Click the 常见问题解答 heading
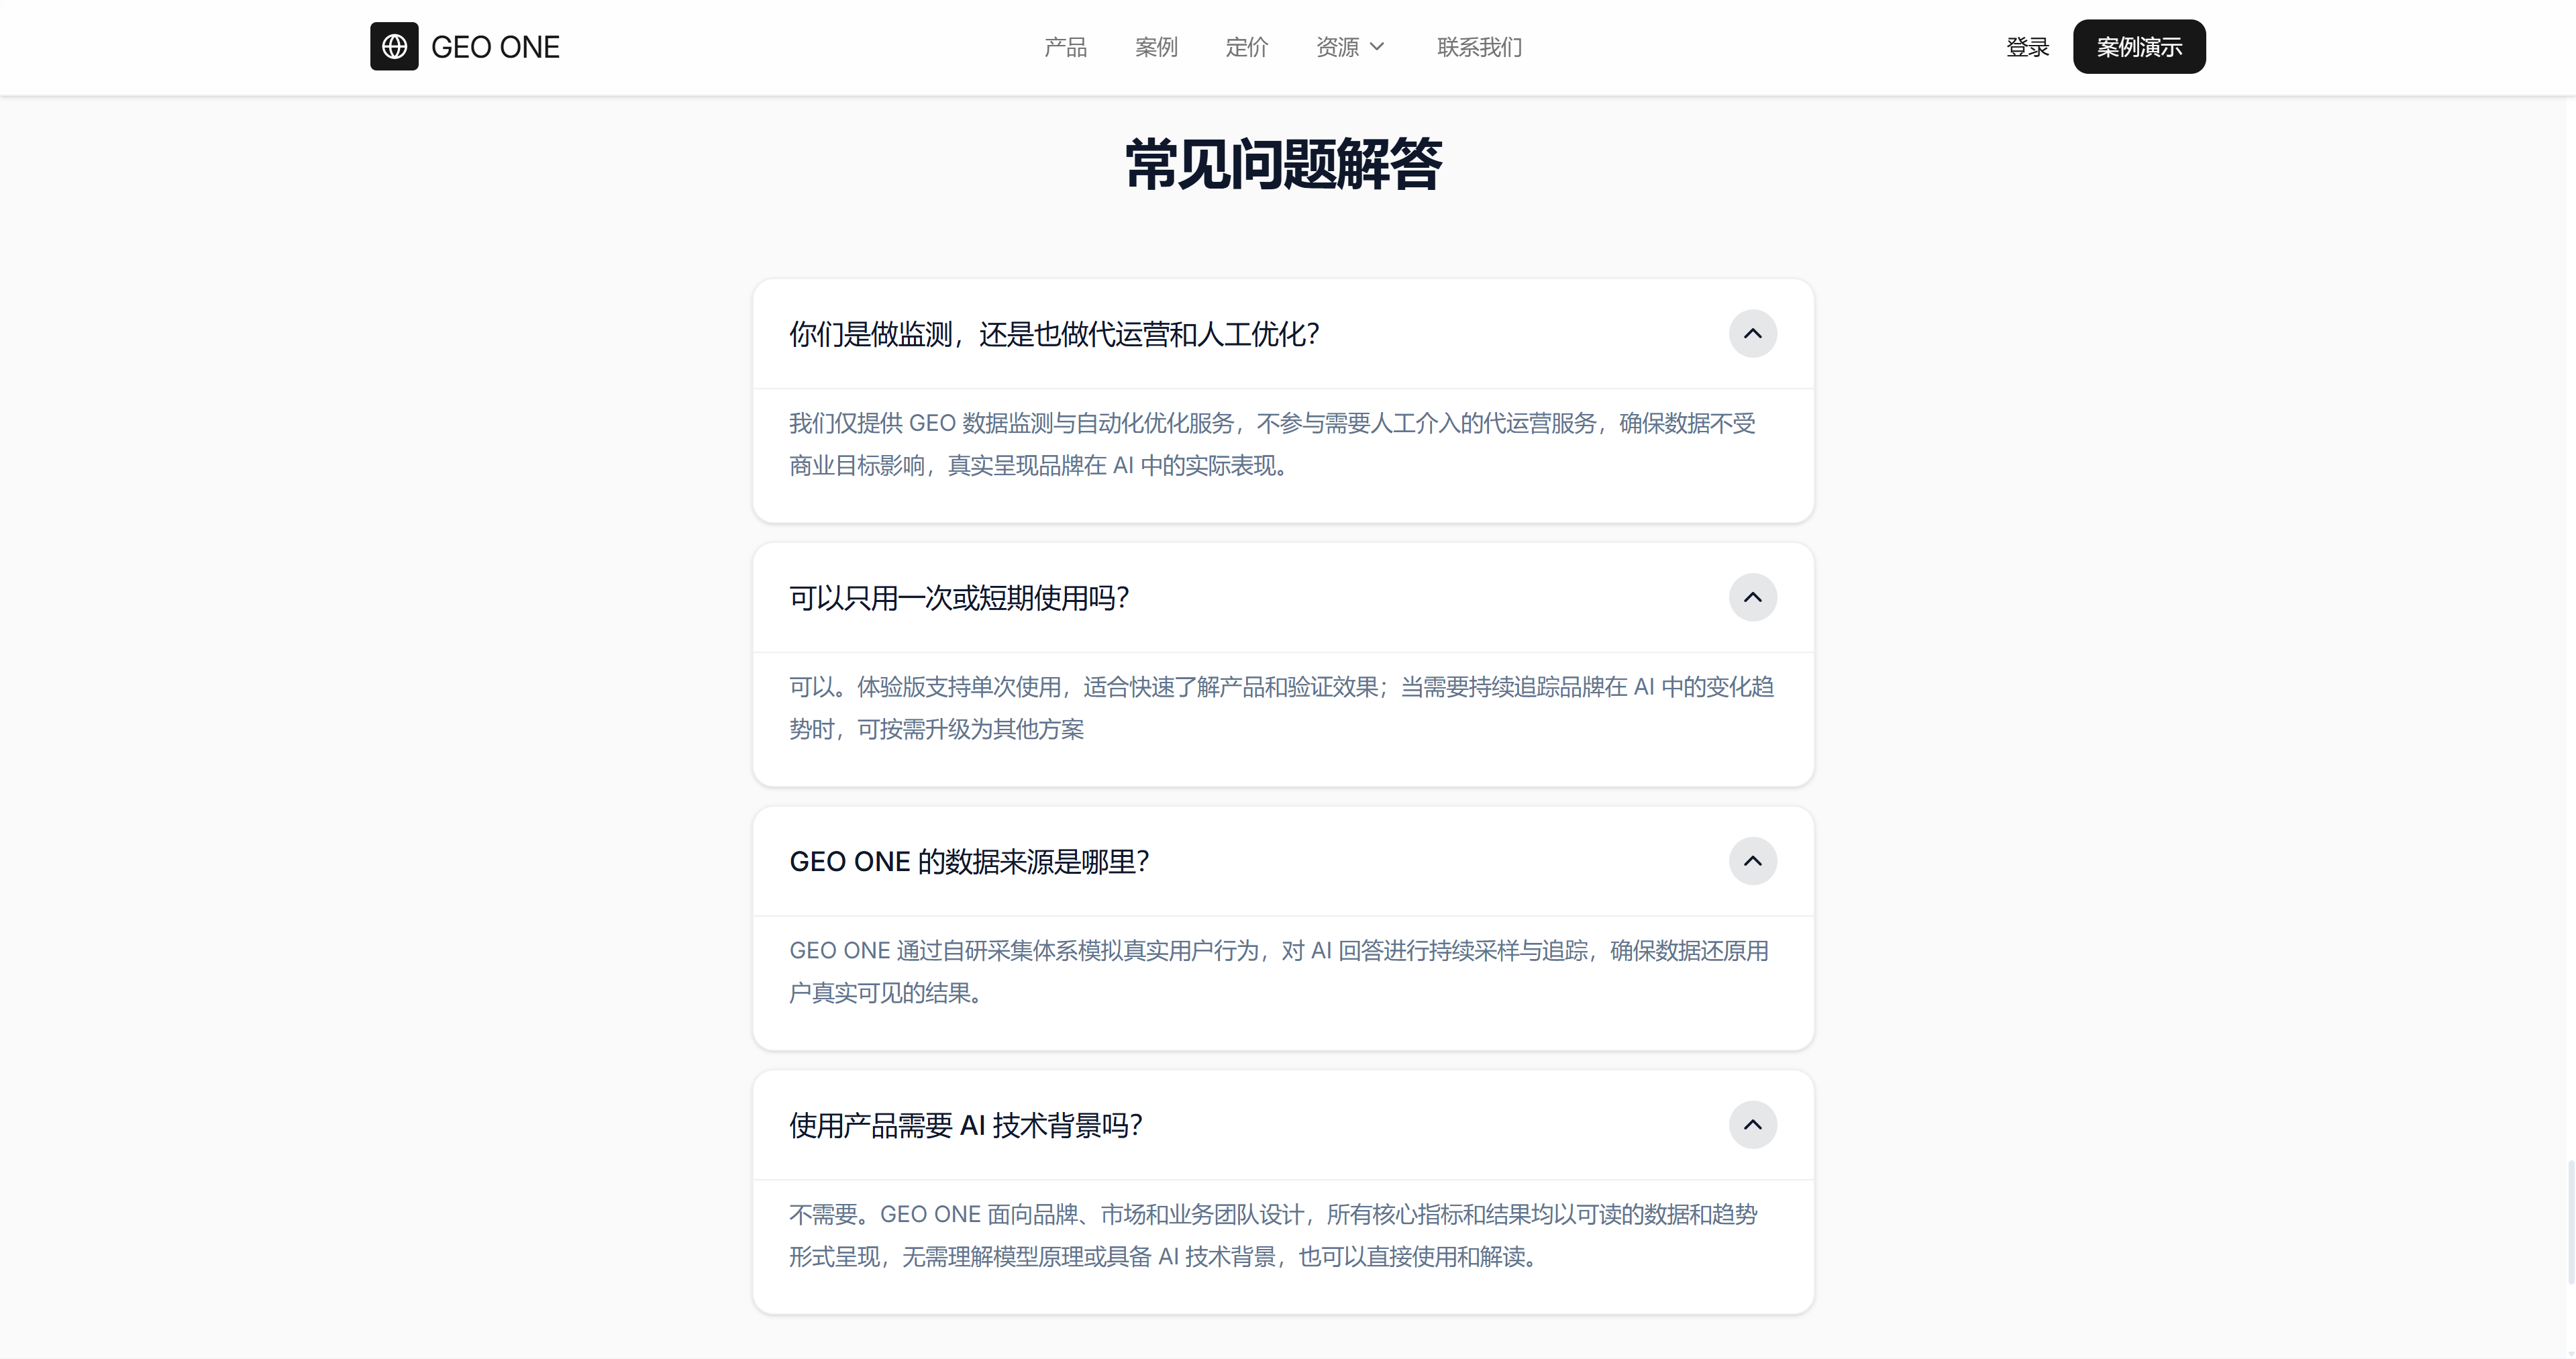The height and width of the screenshot is (1359, 2576). (1283, 164)
